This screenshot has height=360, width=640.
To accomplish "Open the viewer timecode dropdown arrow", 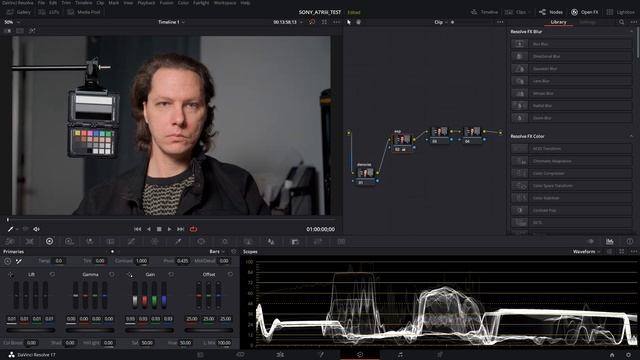I will pyautogui.click(x=301, y=22).
